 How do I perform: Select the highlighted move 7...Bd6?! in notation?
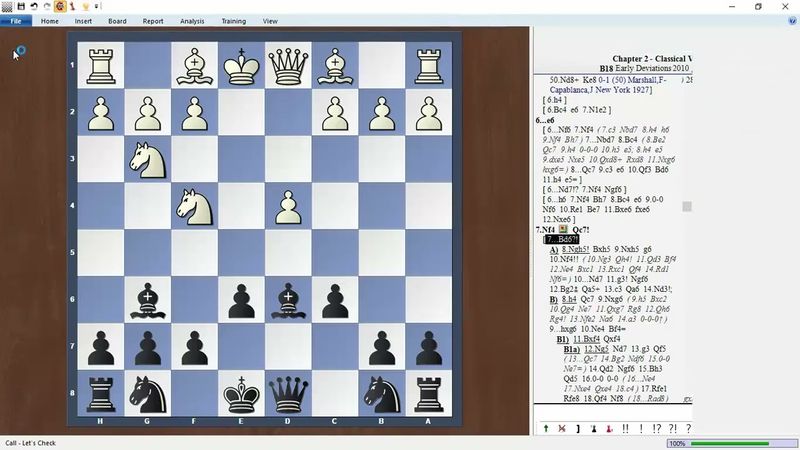(562, 240)
